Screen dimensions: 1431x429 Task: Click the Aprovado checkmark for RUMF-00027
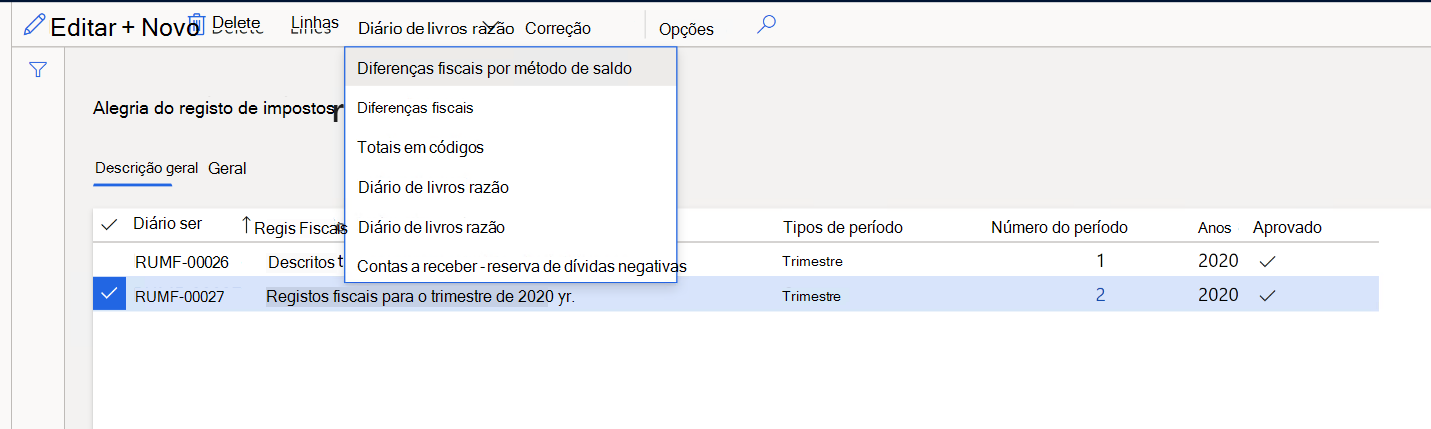coord(1267,295)
